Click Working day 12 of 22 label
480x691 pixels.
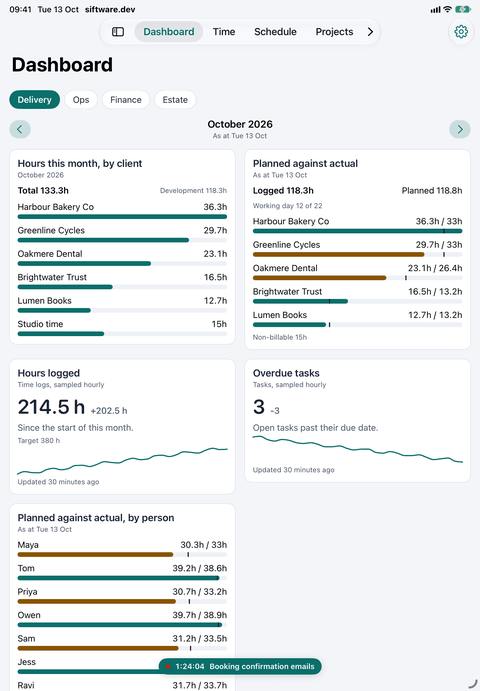click(x=287, y=206)
